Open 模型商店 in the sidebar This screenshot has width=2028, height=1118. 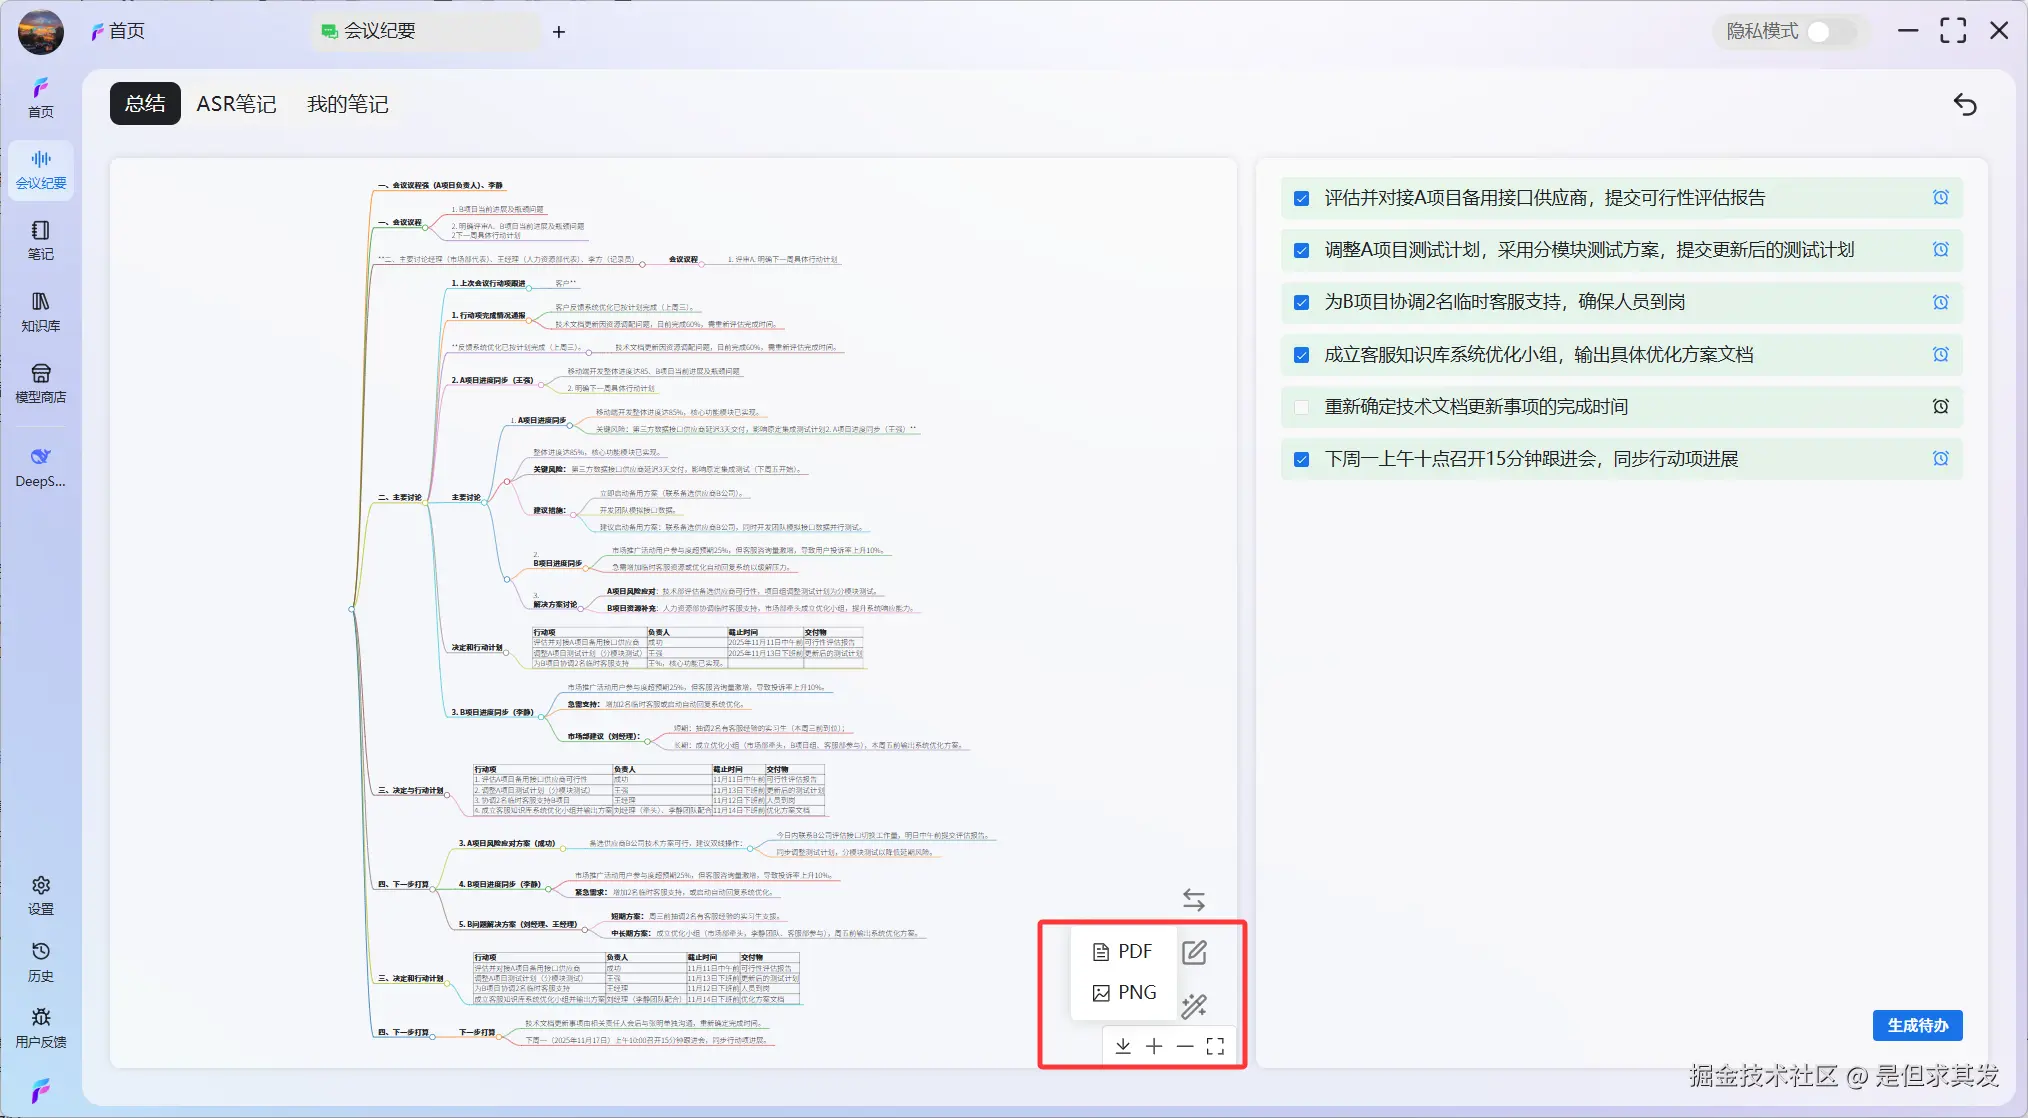(40, 382)
